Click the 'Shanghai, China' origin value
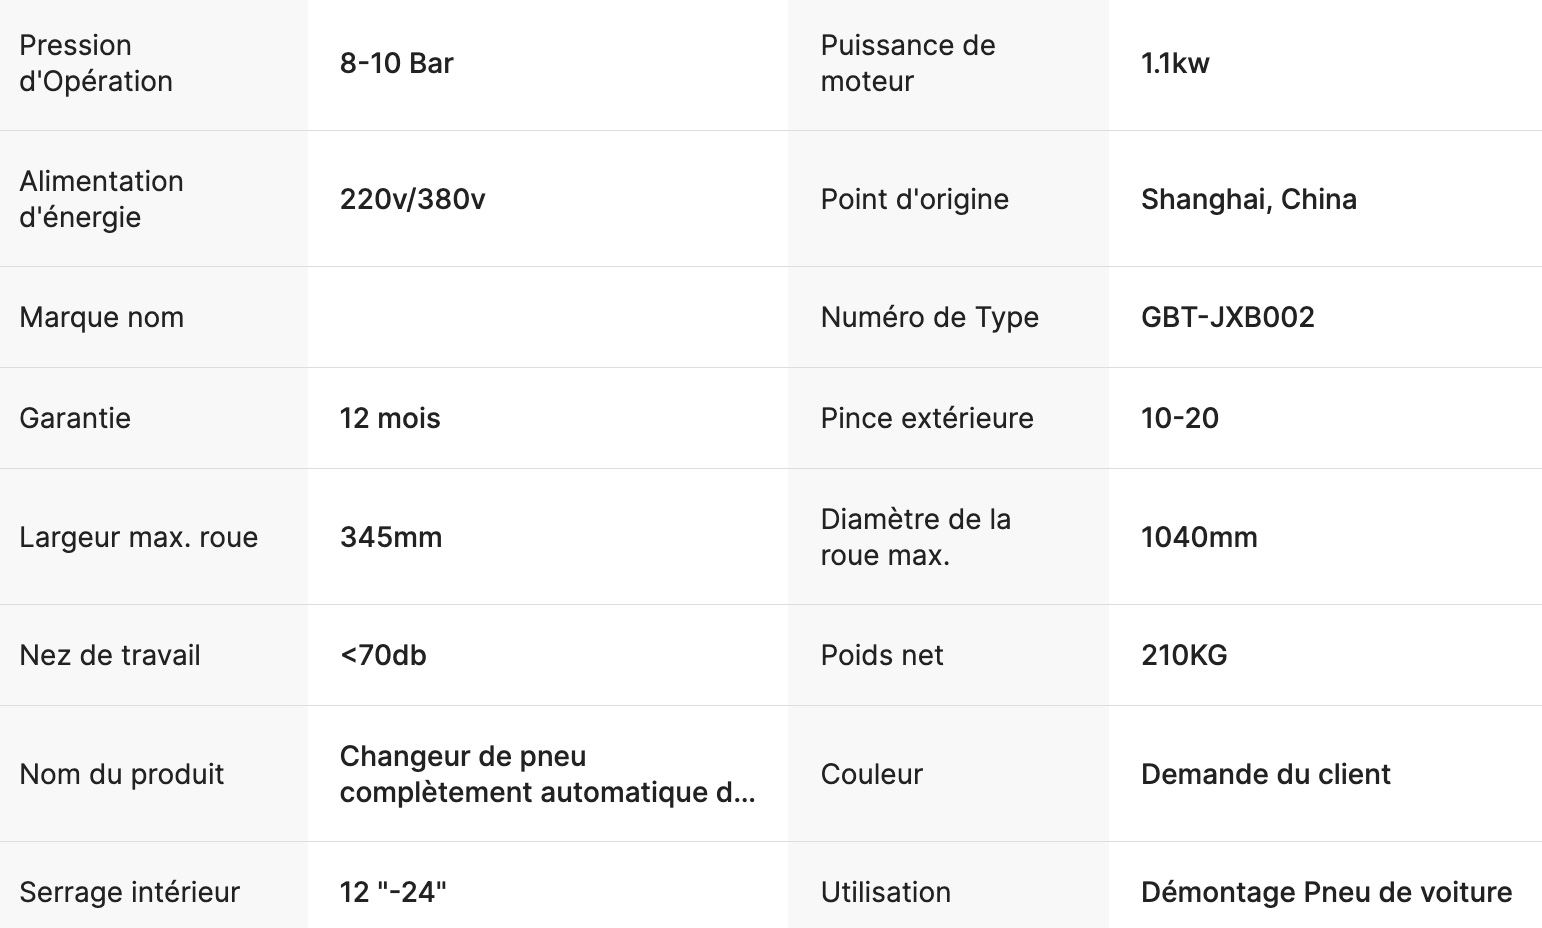Screen dimensions: 1542x928 (1248, 200)
